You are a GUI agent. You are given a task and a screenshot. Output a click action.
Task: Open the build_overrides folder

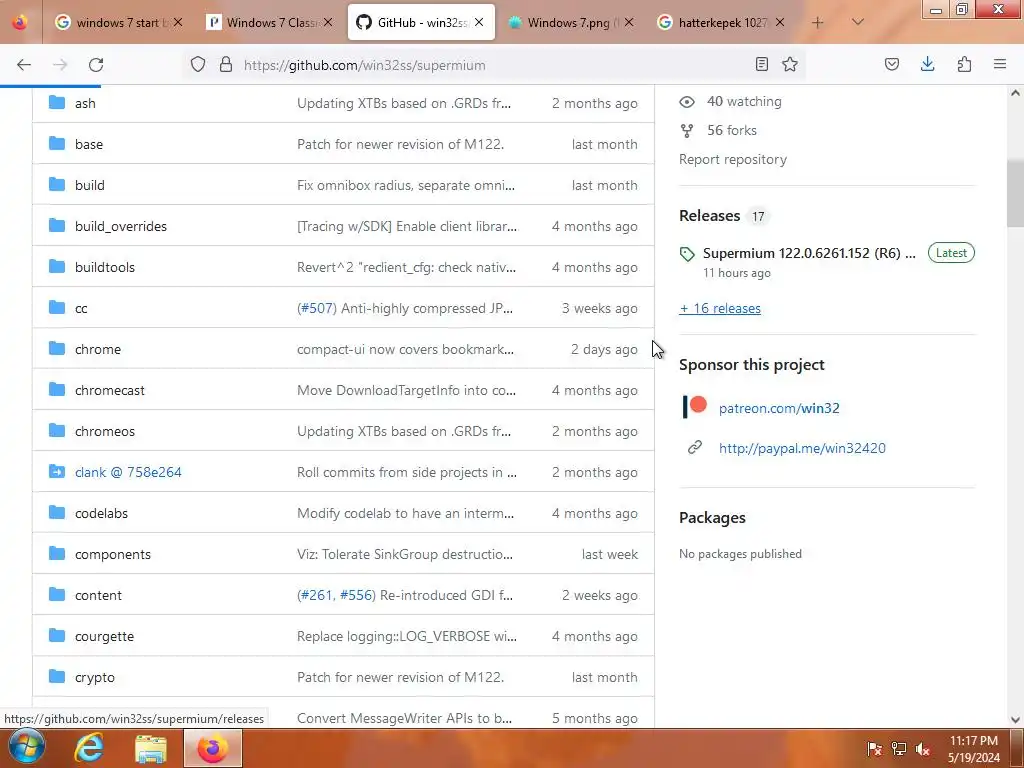pos(121,226)
